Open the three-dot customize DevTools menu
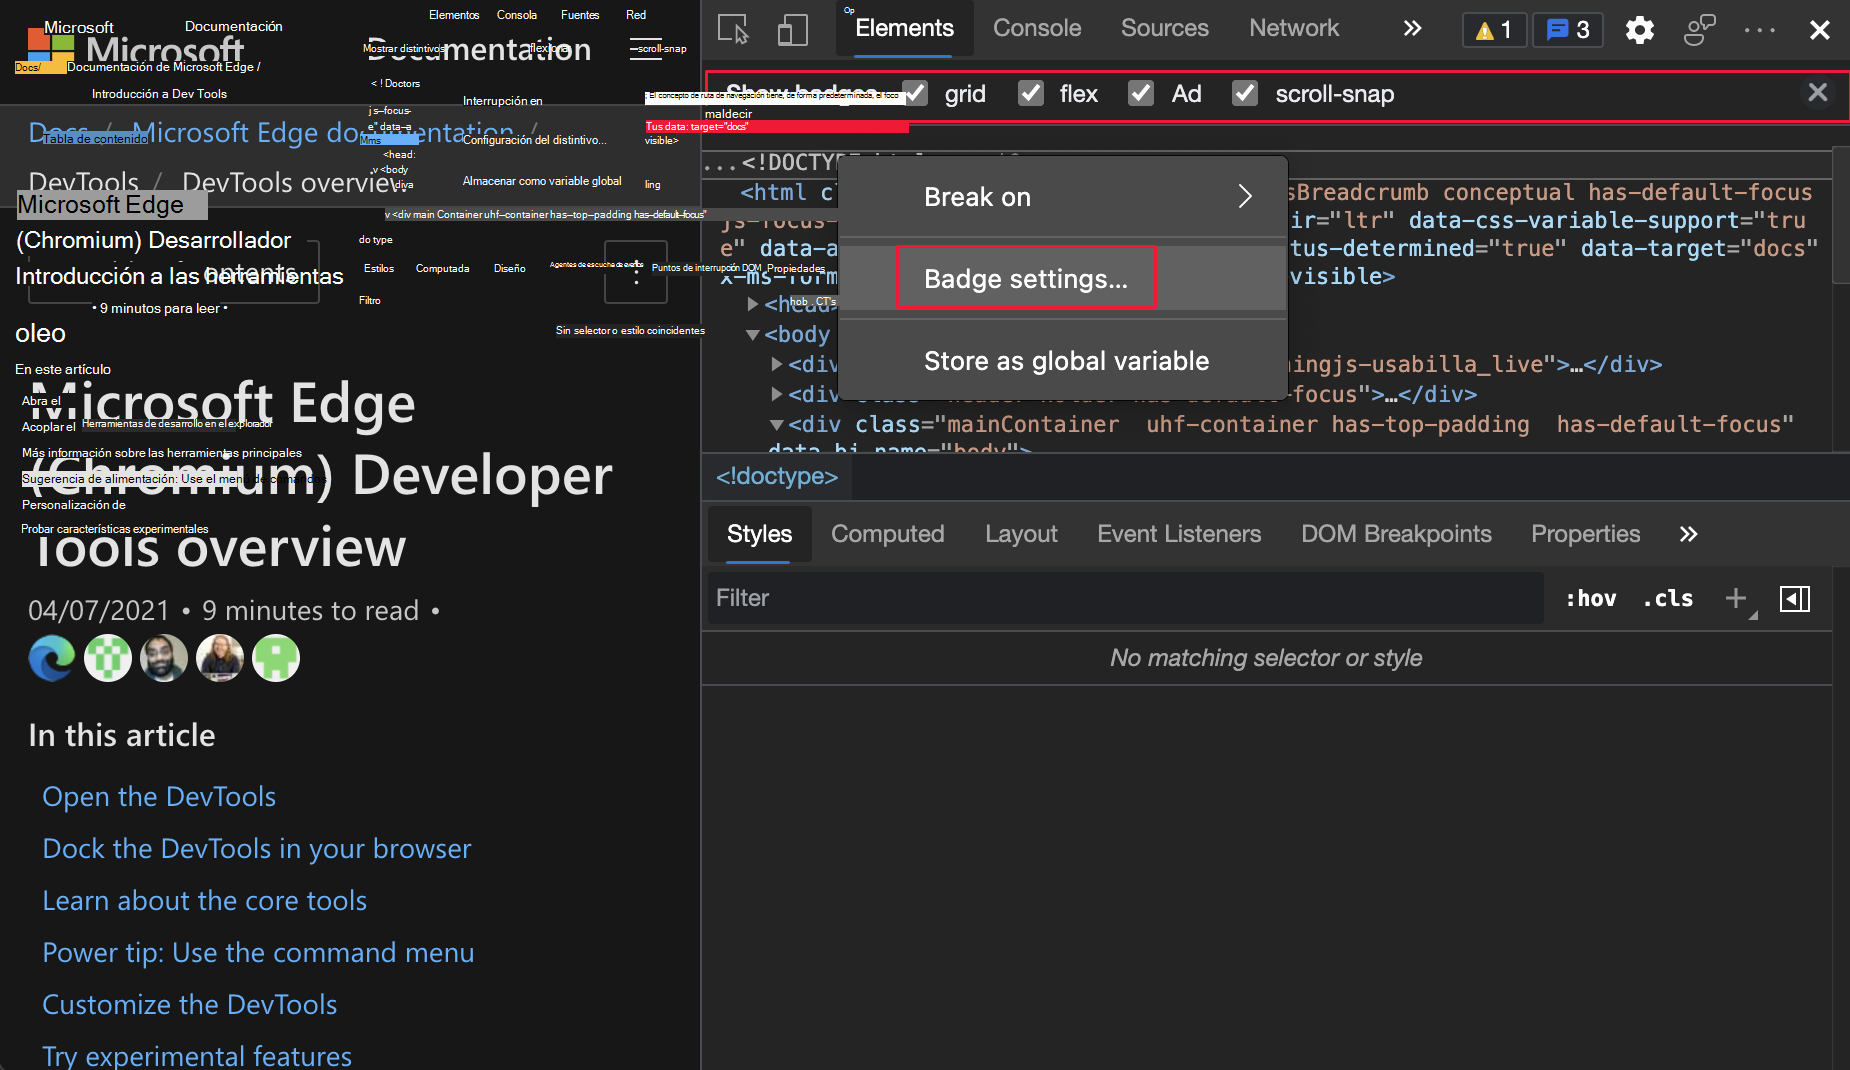Screen dimensions: 1850x1070 click(1759, 30)
